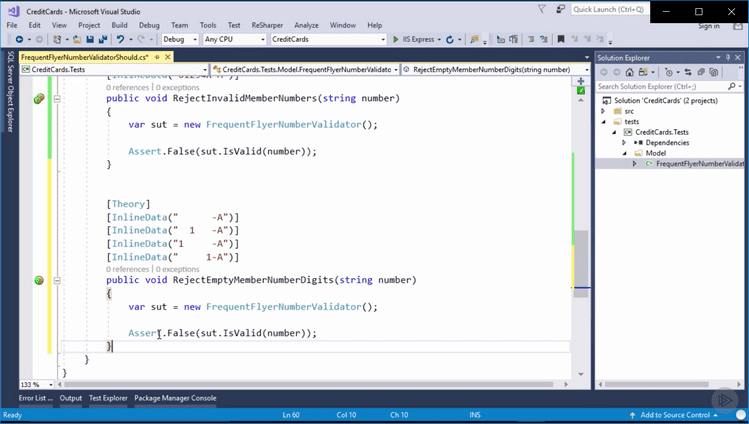This screenshot has width=749, height=424.
Task: Click the Visual Studio logo in title bar
Action: click(x=13, y=11)
